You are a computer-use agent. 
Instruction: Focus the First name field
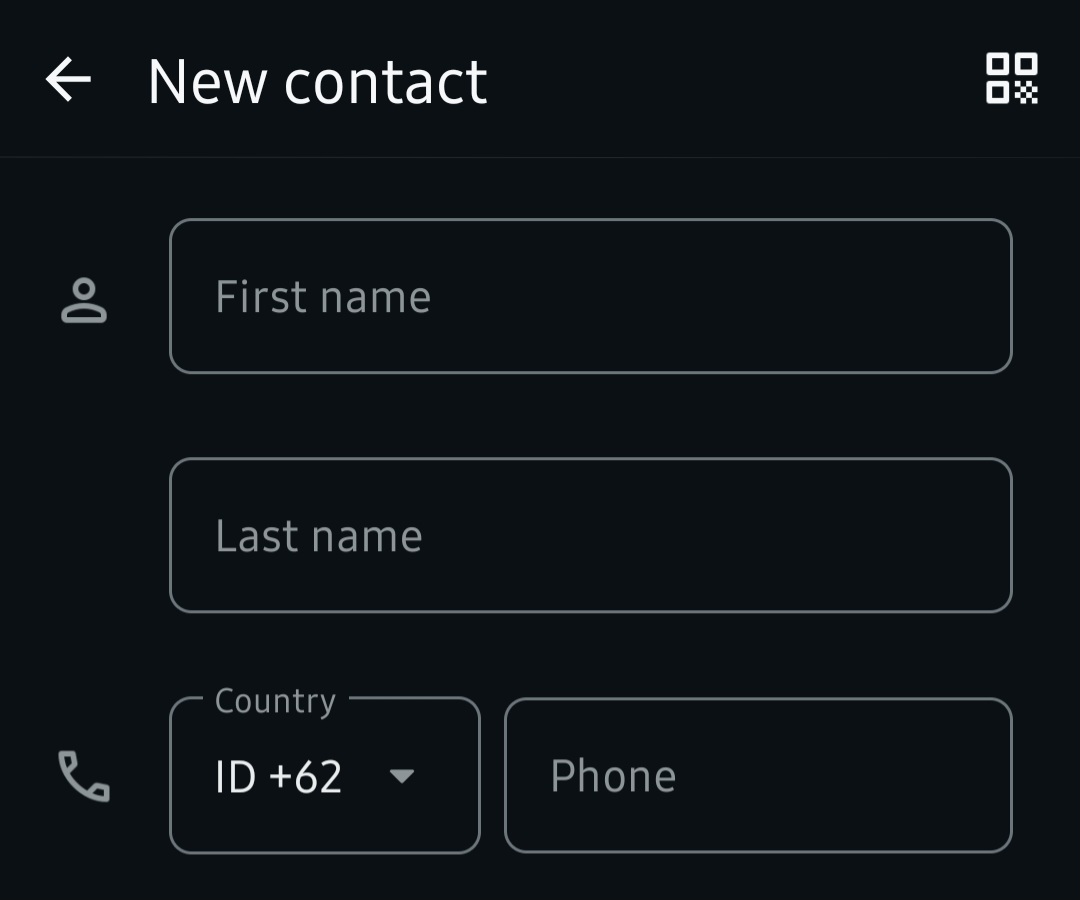click(590, 296)
